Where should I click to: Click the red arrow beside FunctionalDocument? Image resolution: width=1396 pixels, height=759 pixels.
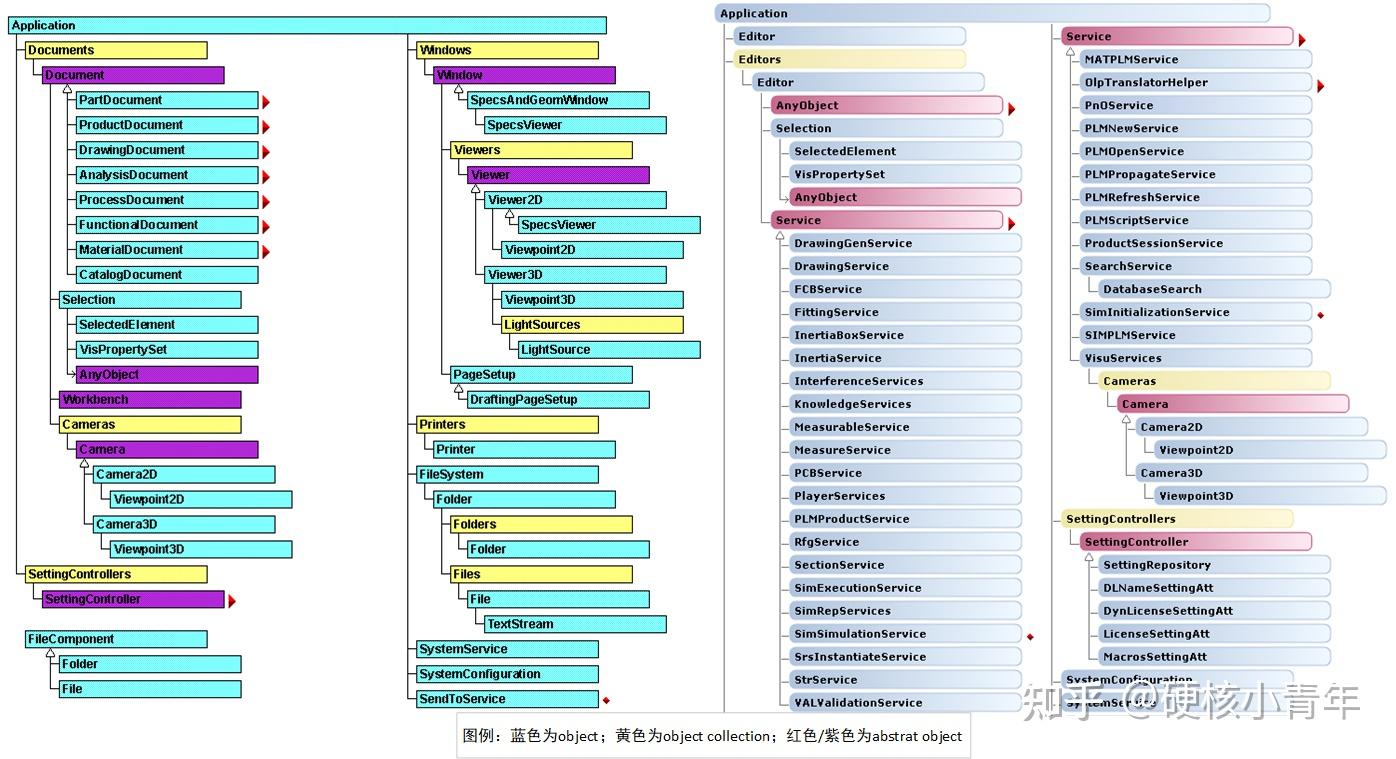point(266,226)
